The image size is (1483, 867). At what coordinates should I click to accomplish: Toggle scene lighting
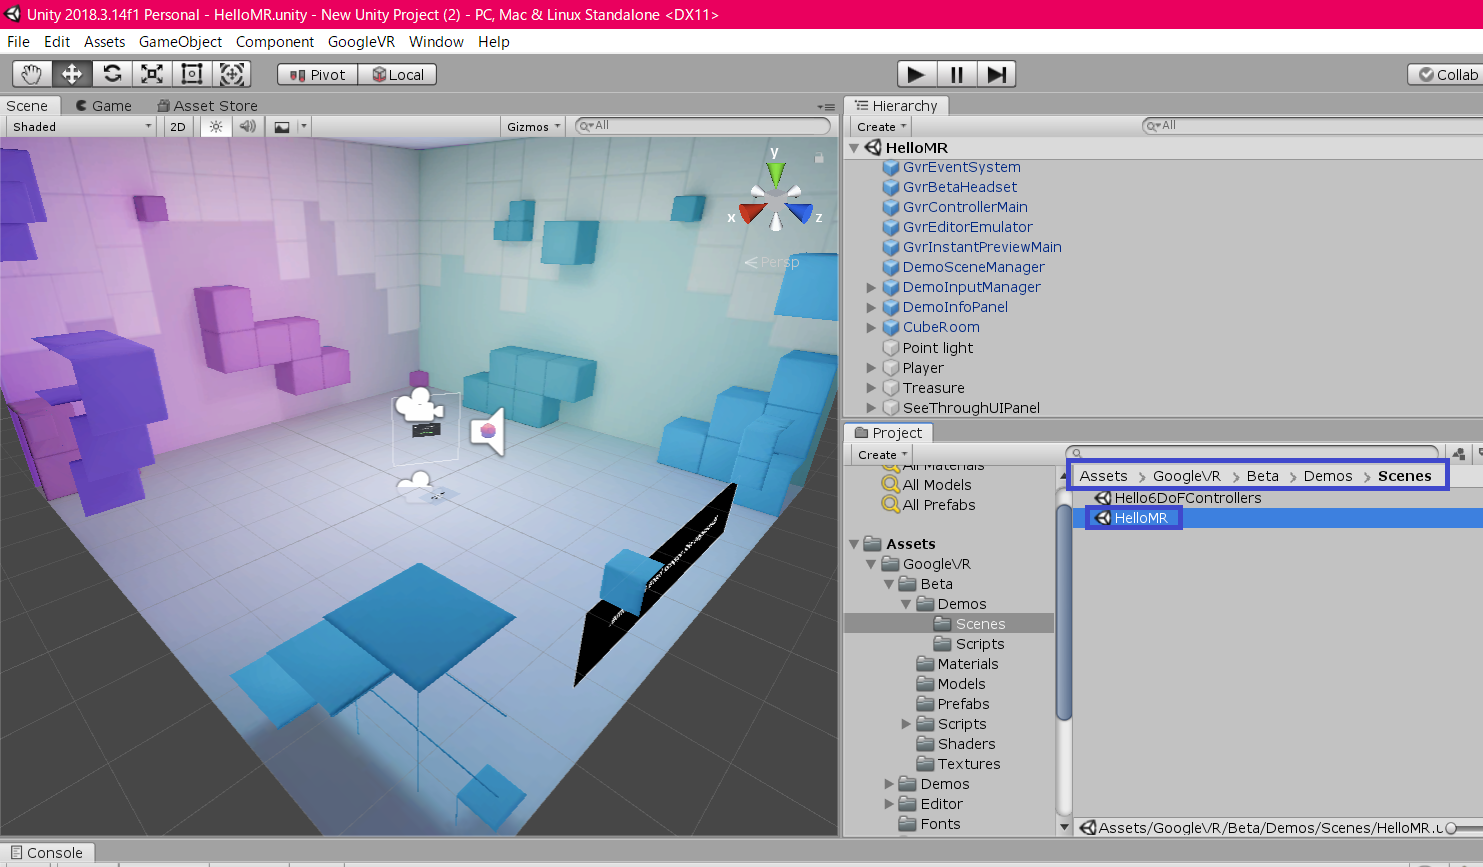[x=216, y=127]
